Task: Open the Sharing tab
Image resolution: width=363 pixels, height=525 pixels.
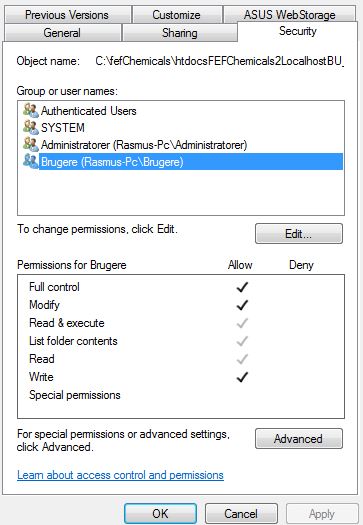Action: coord(180,33)
